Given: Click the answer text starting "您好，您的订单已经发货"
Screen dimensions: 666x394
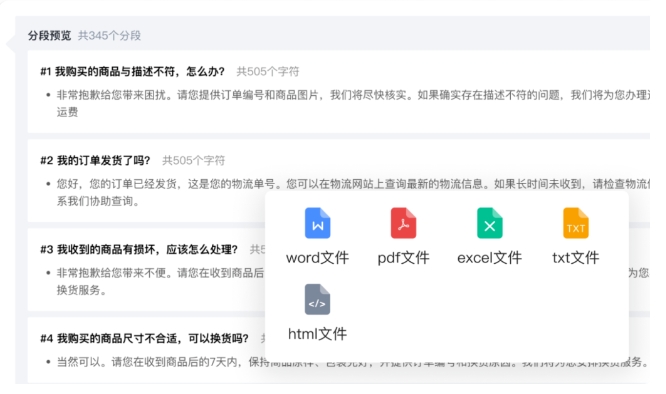Looking at the screenshot, I should pos(353,192).
